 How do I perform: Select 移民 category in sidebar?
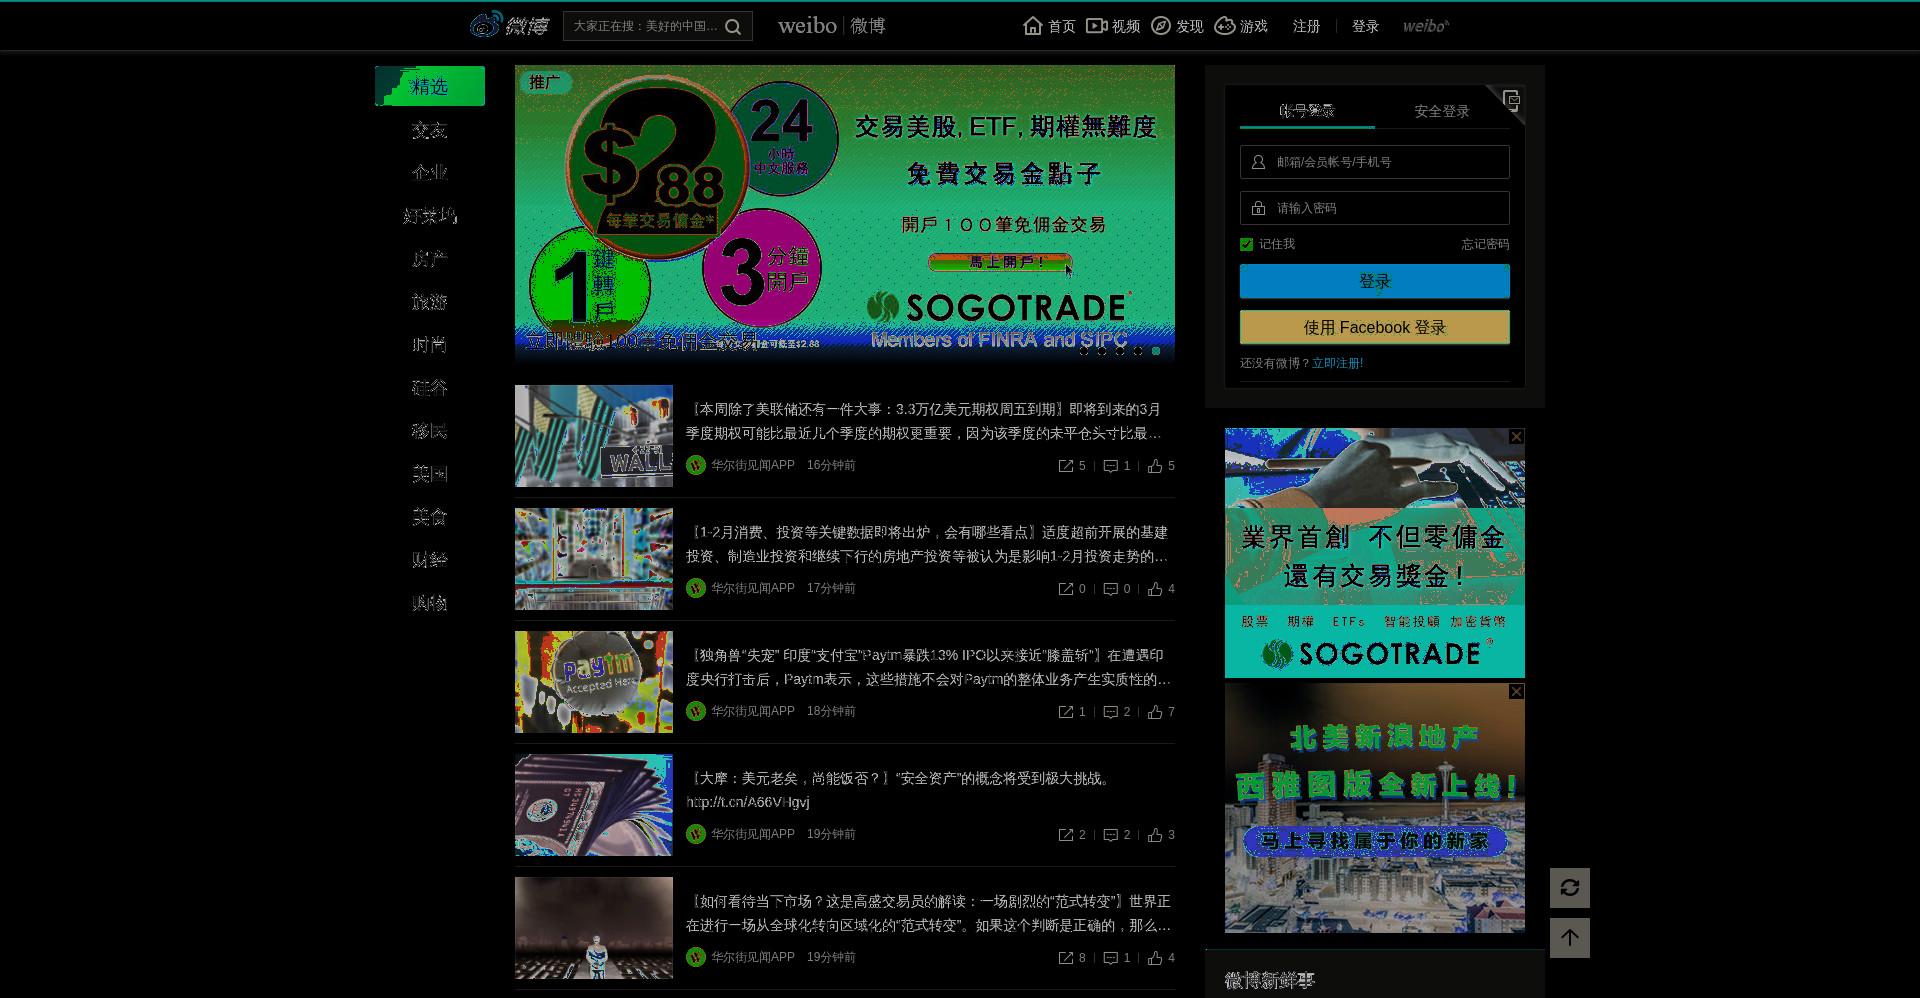click(x=430, y=431)
